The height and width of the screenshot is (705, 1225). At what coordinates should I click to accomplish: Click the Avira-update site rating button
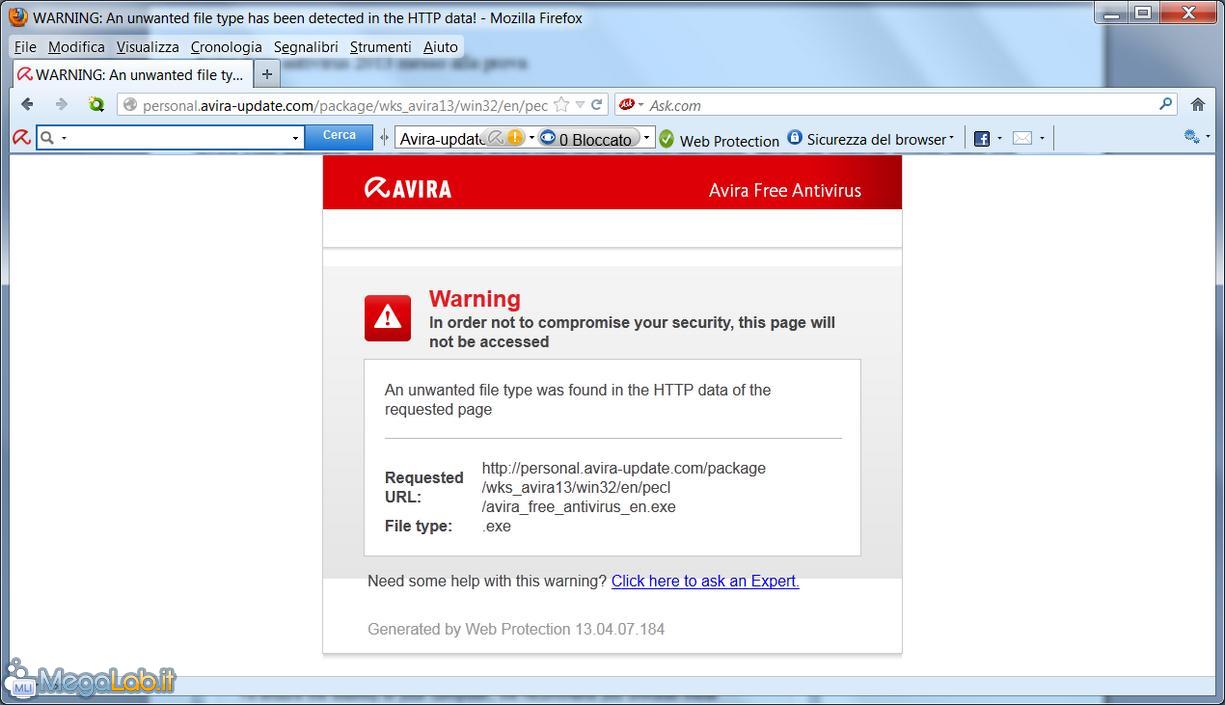pos(441,139)
